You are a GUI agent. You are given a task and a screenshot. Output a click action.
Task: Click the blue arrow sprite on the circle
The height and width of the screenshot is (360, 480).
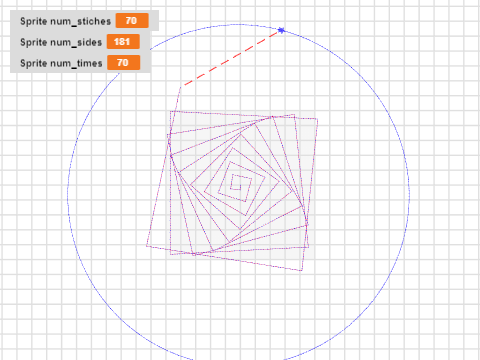(x=282, y=30)
